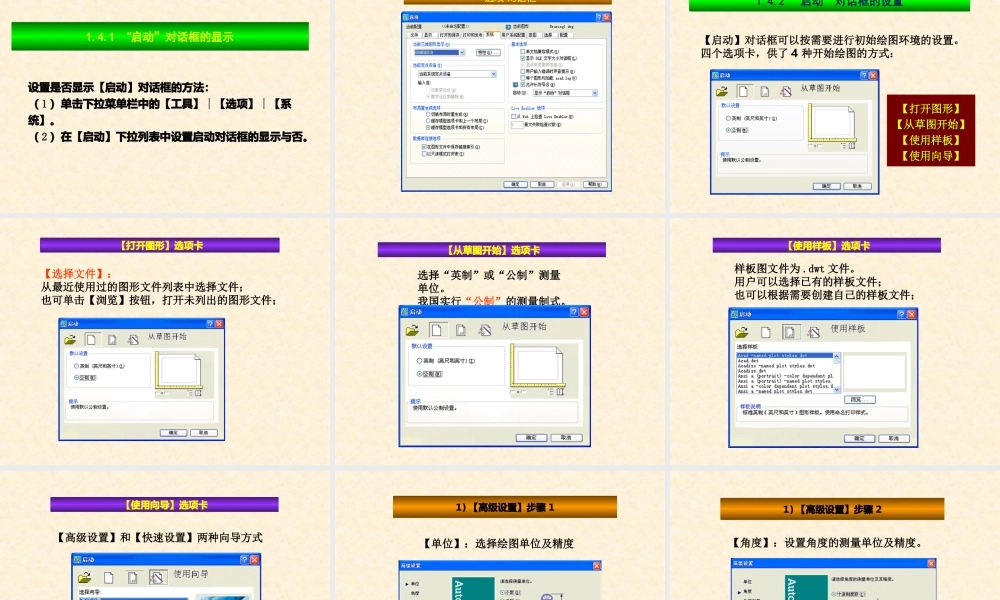Select 1.4.1 “启动”对话框的显示 slide thumbnail
1000x600 pixels.
165,105
